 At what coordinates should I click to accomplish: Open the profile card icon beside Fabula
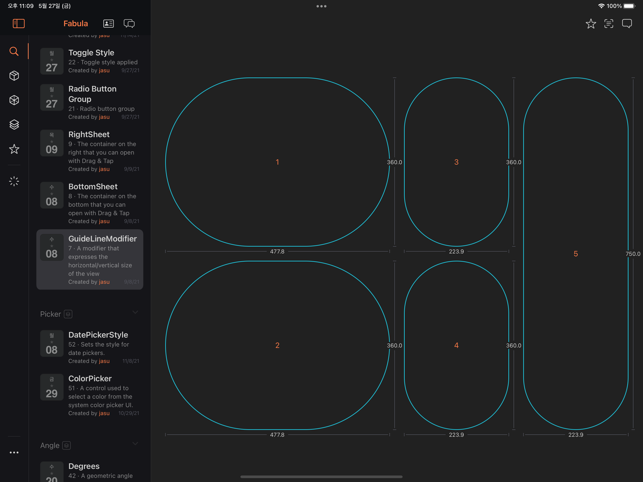tap(108, 23)
